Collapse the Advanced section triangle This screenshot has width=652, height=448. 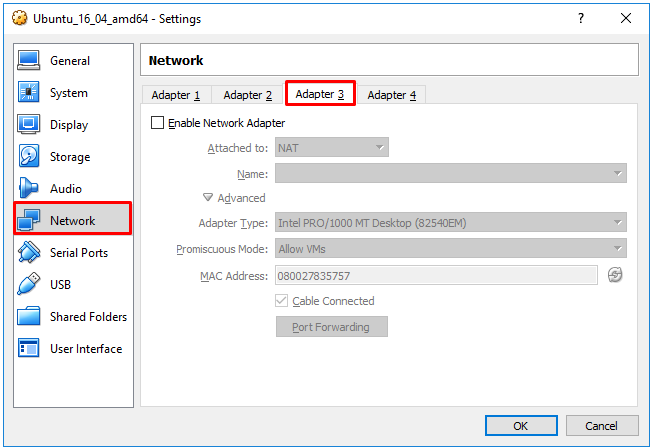click(x=207, y=197)
